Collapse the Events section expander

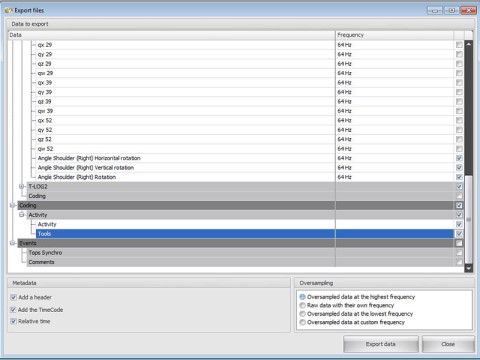(13, 243)
